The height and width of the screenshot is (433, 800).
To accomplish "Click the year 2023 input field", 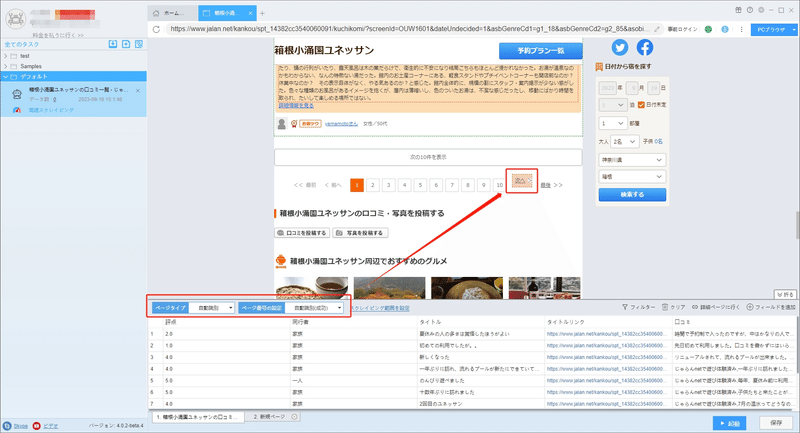I will coord(608,88).
